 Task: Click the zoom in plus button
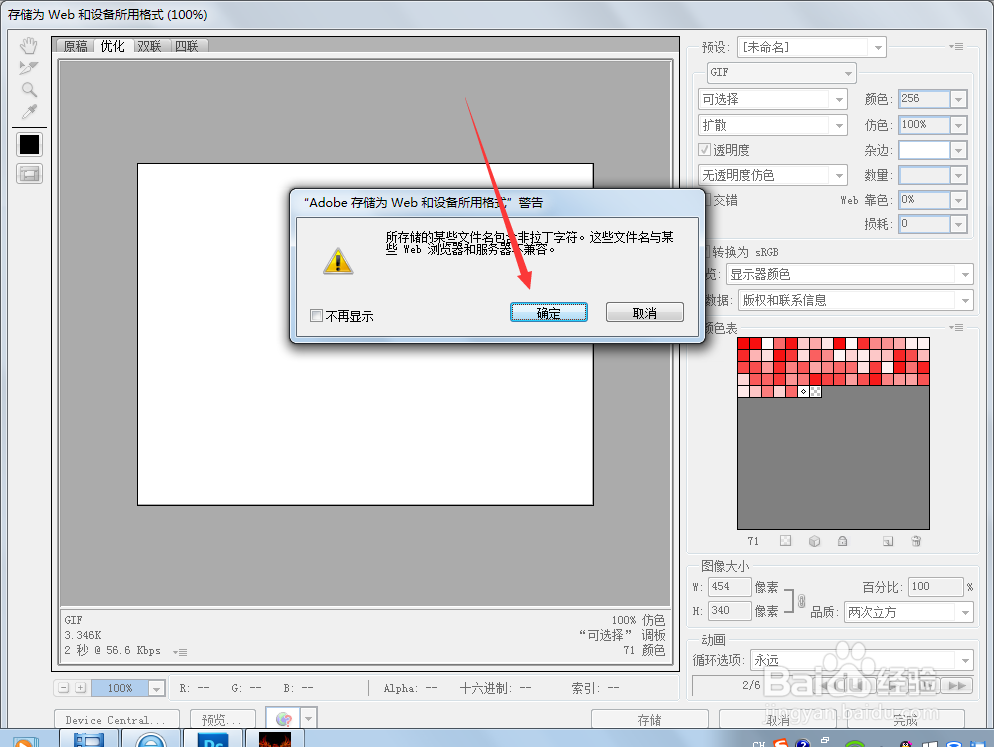(x=81, y=687)
